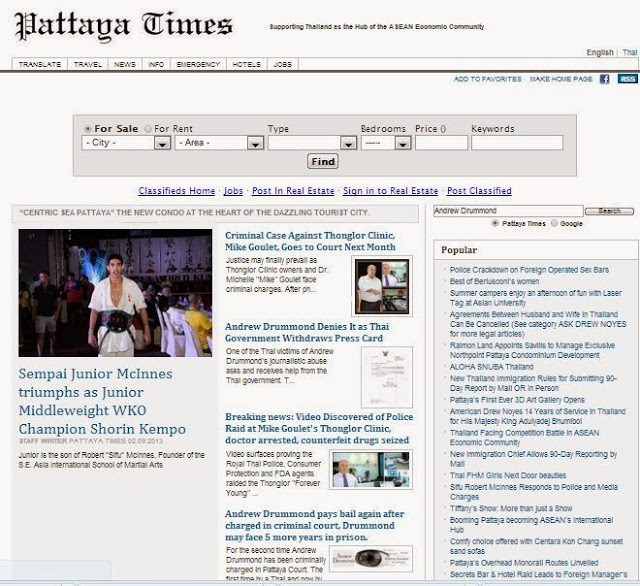This screenshot has width=640, height=586.
Task: Expand the Type dropdown
Action: 312,143
